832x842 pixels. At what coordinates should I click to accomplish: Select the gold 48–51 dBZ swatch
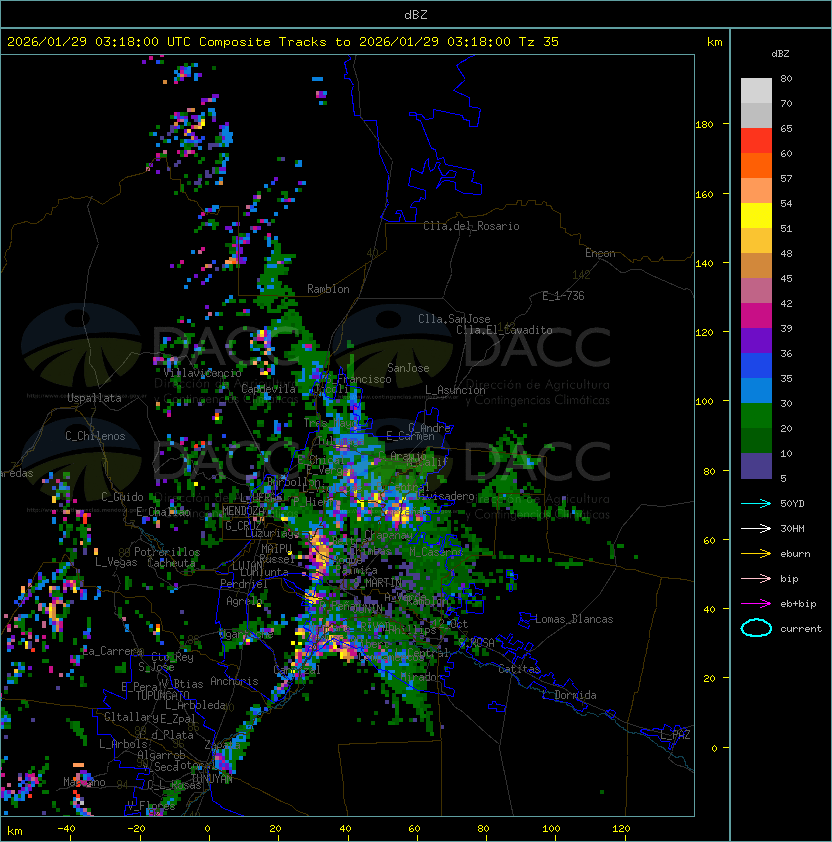coord(756,241)
